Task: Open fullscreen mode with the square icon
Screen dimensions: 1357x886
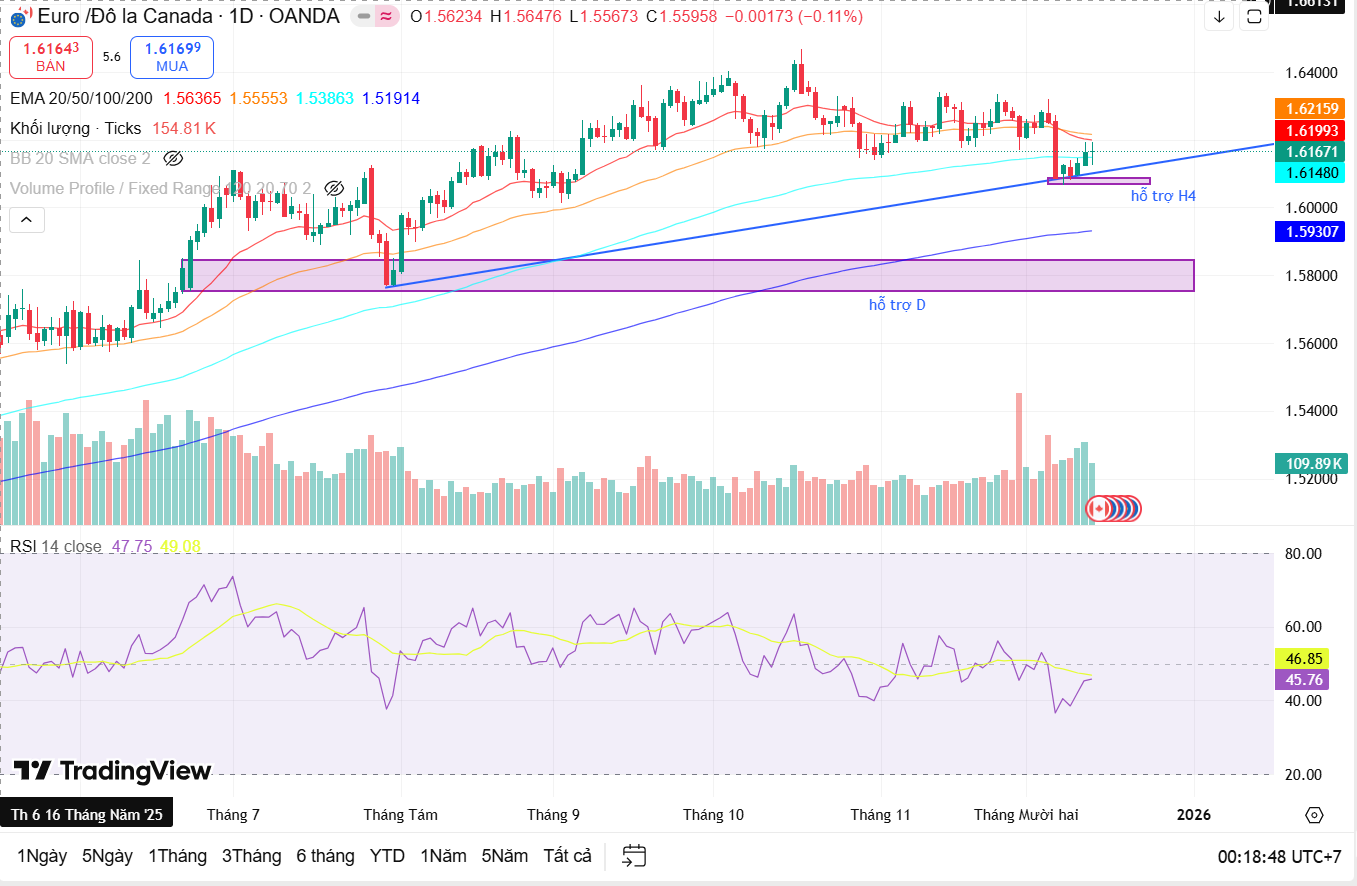Action: [x=1254, y=17]
